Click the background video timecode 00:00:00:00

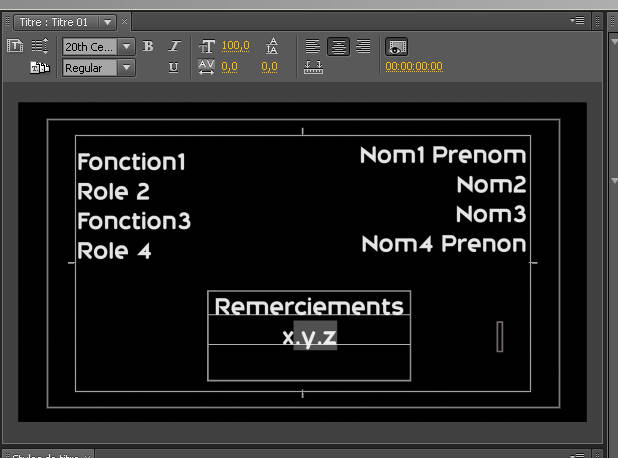tap(414, 66)
